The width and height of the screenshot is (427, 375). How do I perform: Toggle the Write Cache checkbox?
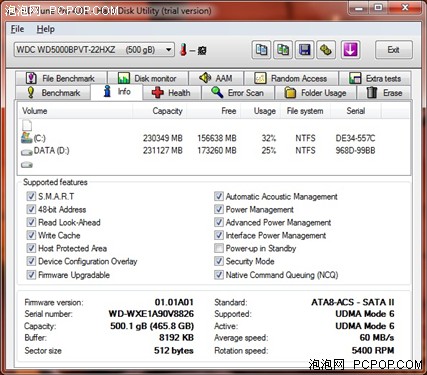[31, 235]
